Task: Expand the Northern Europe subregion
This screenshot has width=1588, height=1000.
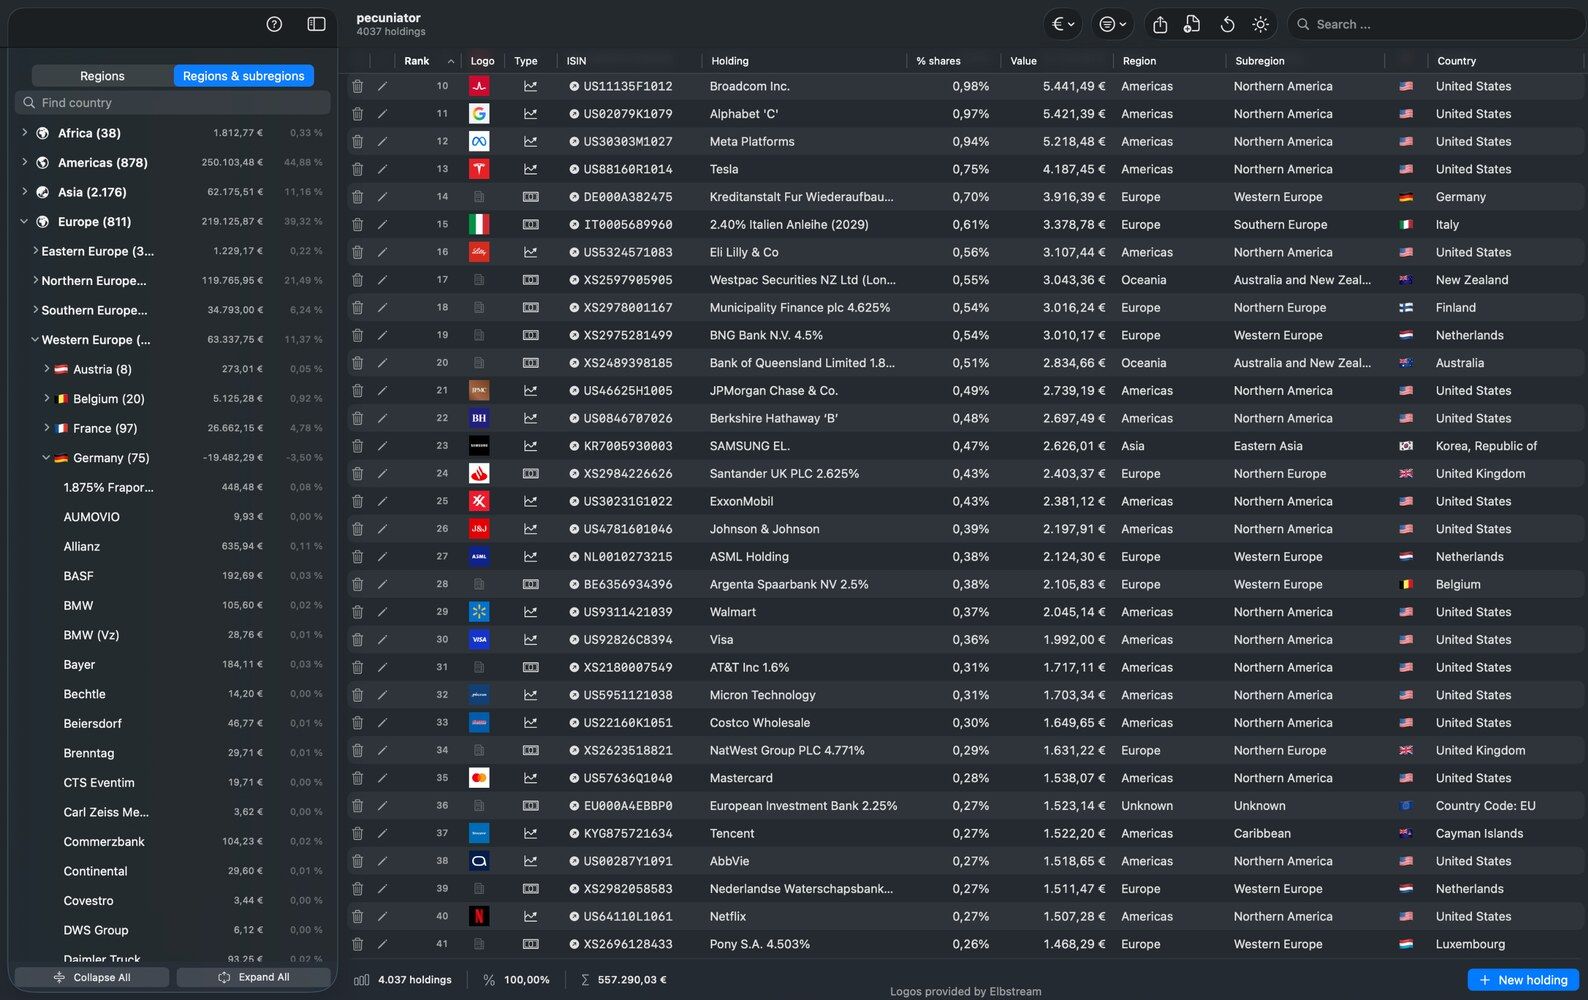Action: point(35,281)
